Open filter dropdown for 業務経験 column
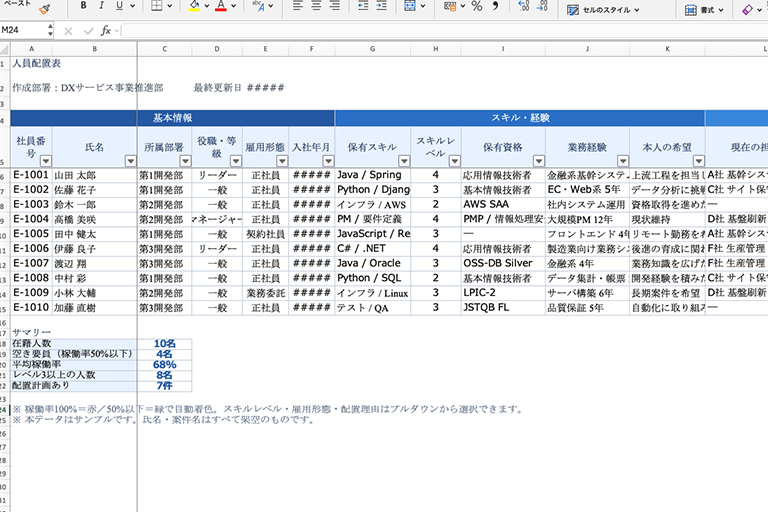Image resolution: width=768 pixels, height=512 pixels. point(623,161)
